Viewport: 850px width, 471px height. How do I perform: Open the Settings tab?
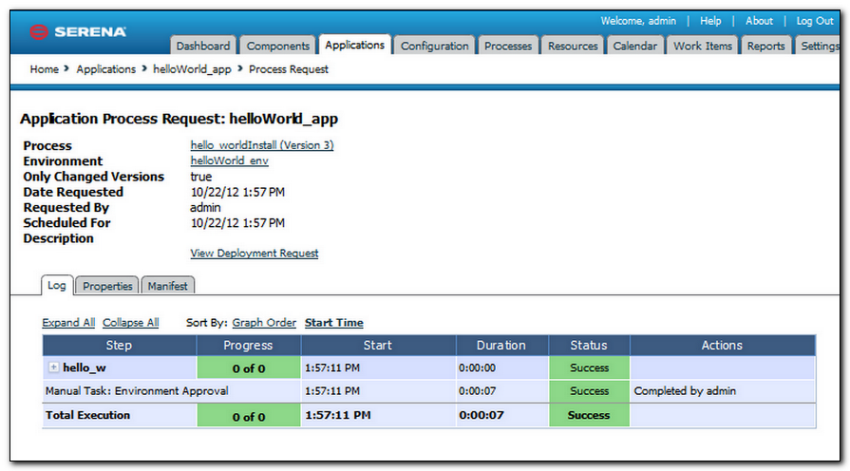819,46
